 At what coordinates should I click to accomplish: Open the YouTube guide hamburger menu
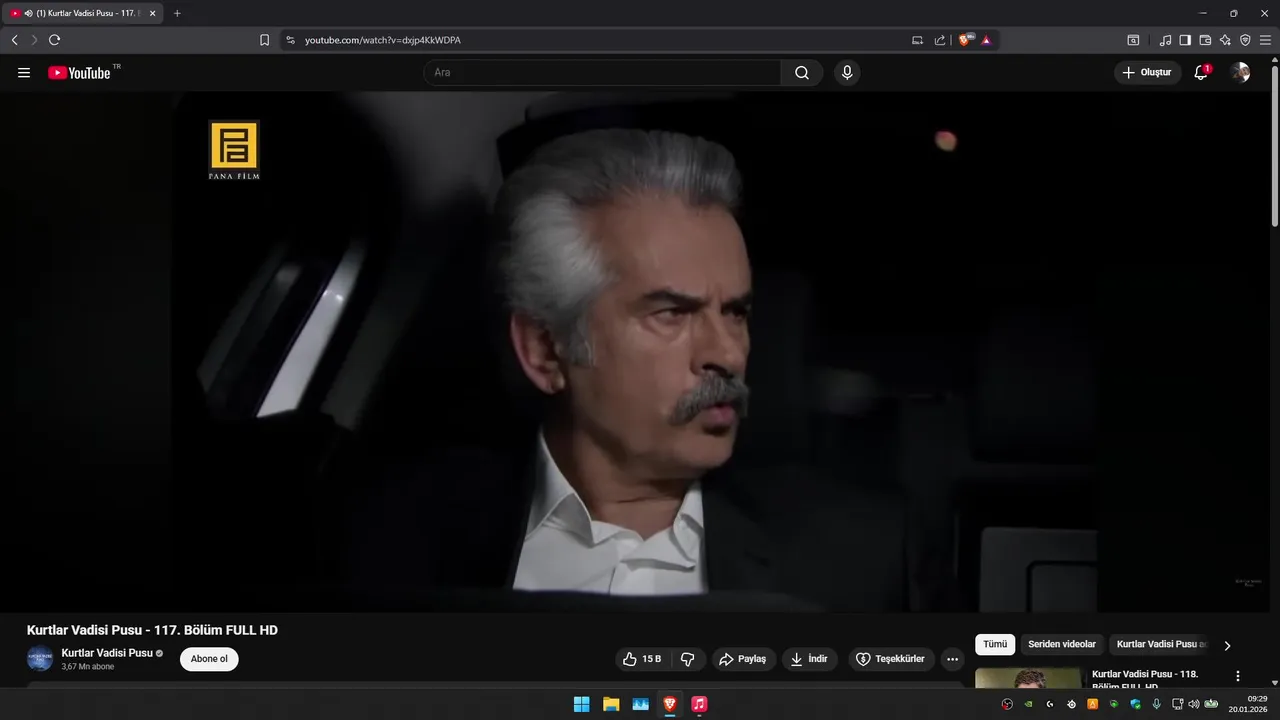[x=24, y=73]
